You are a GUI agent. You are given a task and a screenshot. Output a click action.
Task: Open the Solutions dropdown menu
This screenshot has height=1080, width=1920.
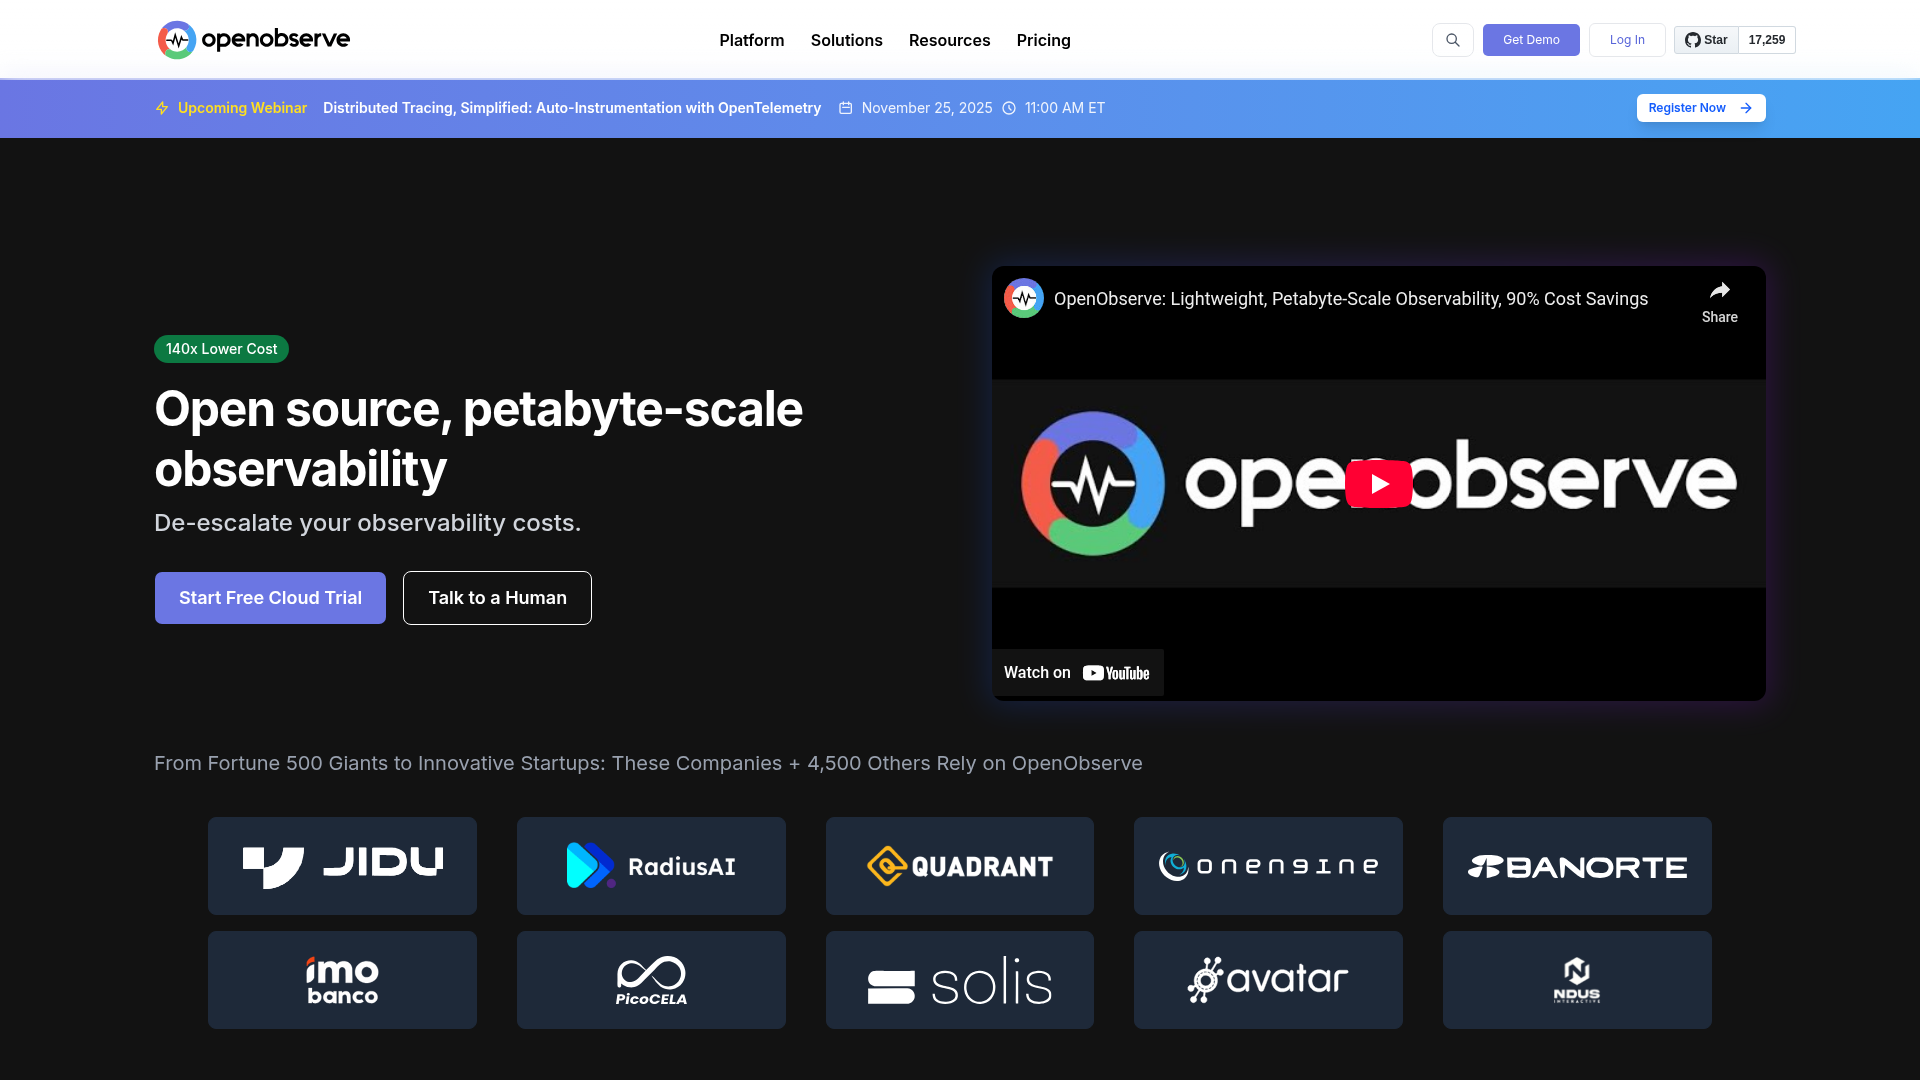click(x=846, y=40)
